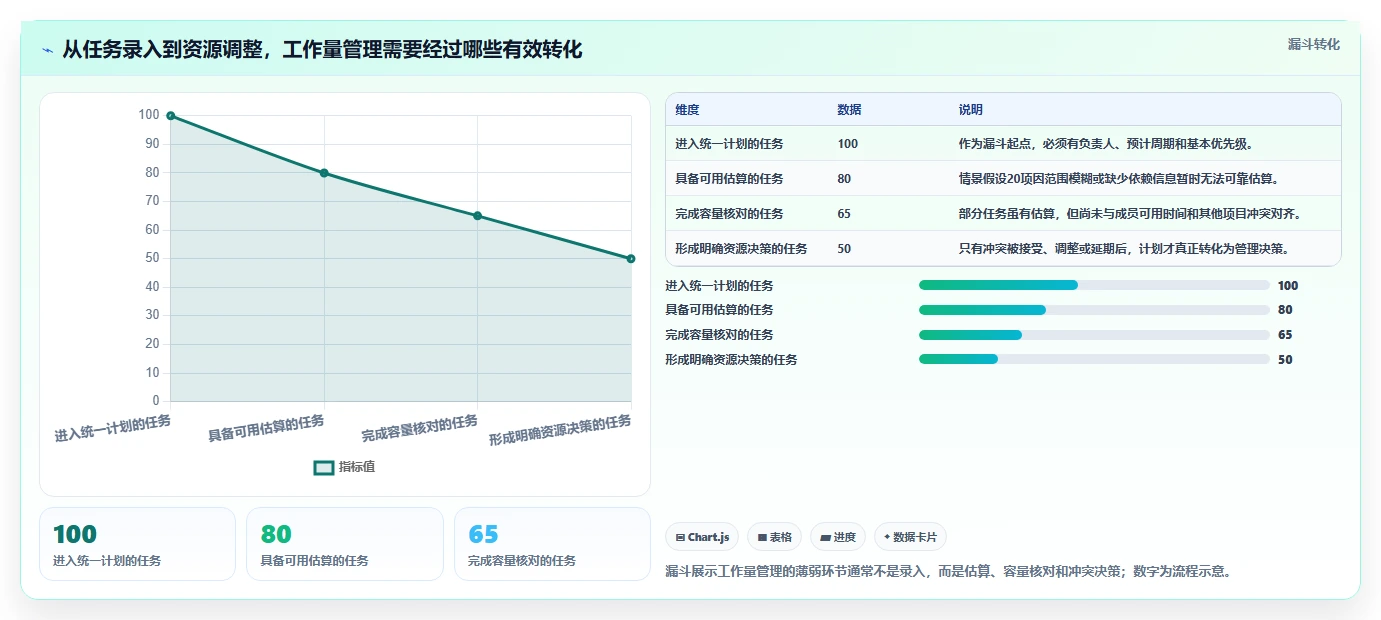Select the chart point at value 80
Image resolution: width=1381 pixels, height=620 pixels.
point(324,173)
